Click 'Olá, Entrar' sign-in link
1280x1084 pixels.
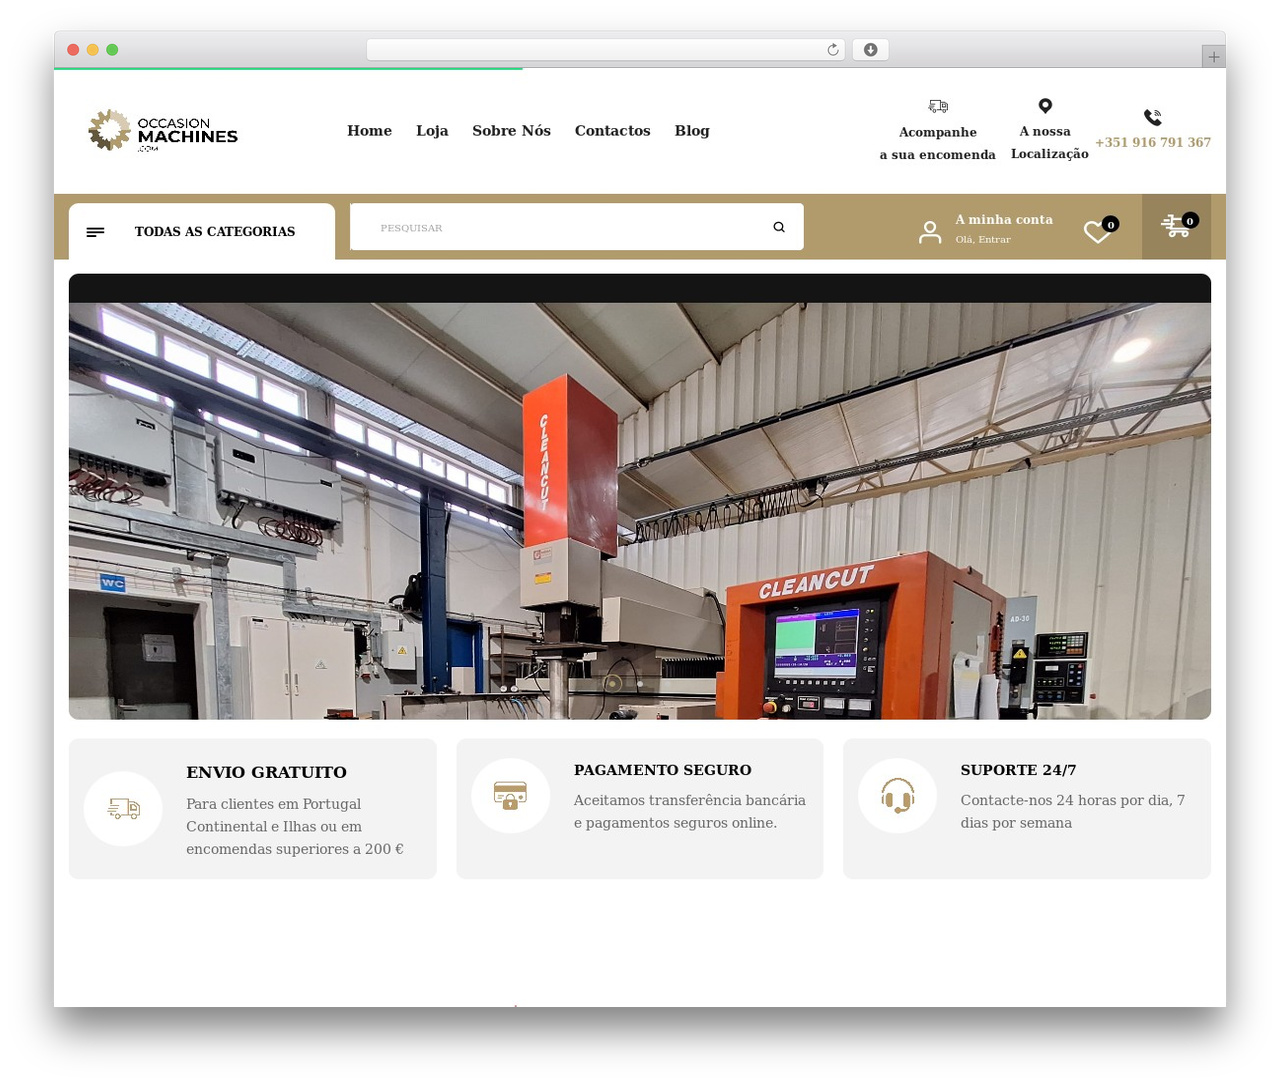coord(983,240)
